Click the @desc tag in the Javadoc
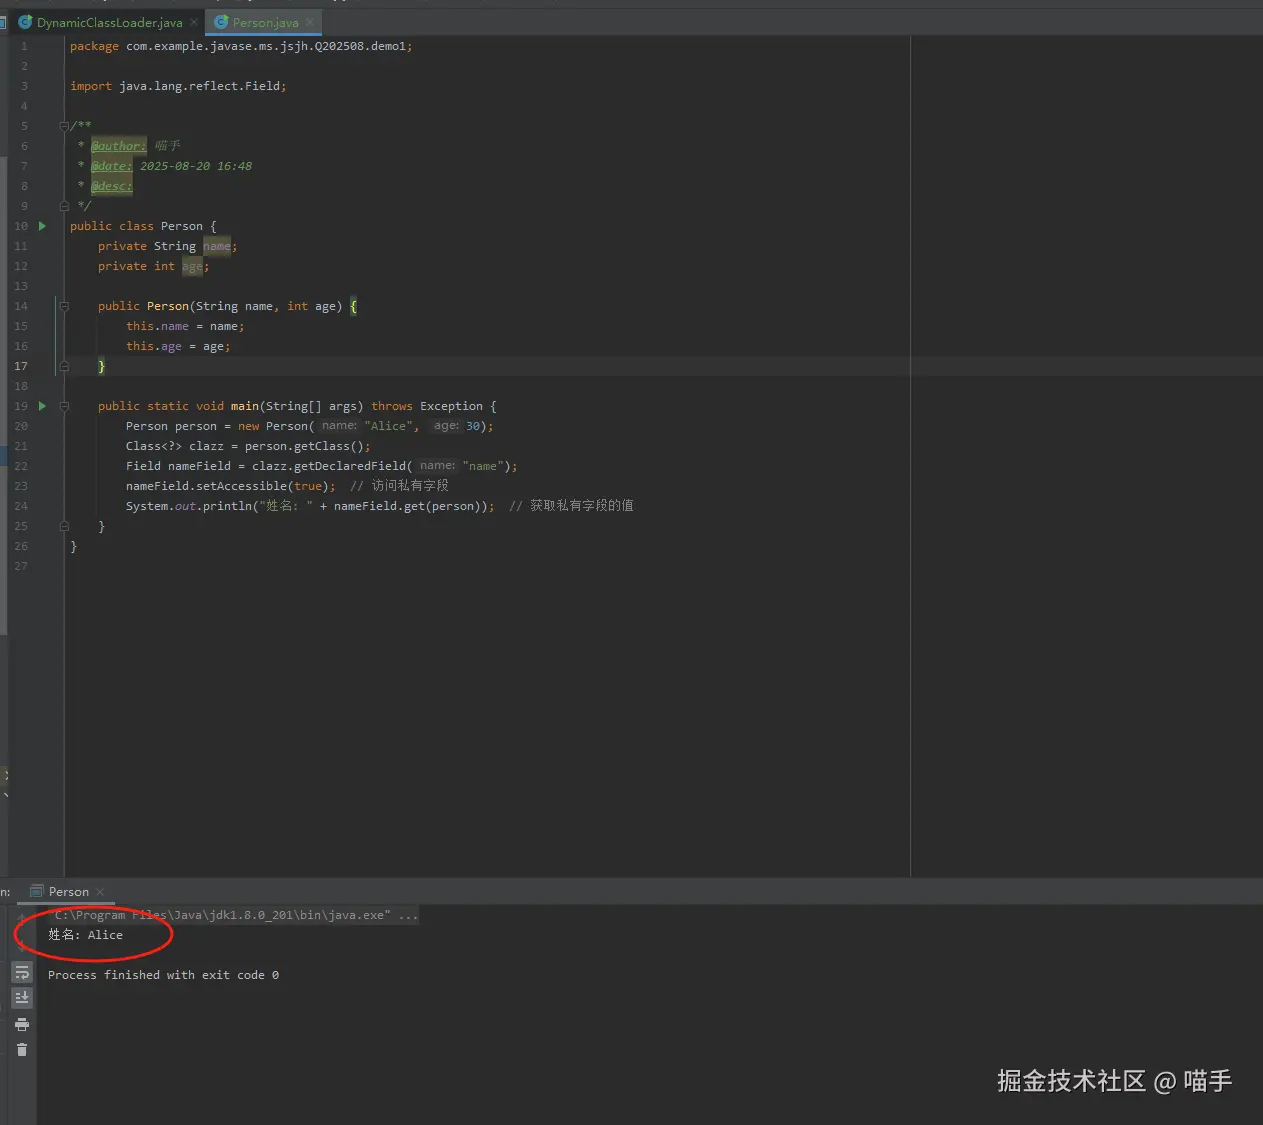Image resolution: width=1263 pixels, height=1125 pixels. (112, 186)
